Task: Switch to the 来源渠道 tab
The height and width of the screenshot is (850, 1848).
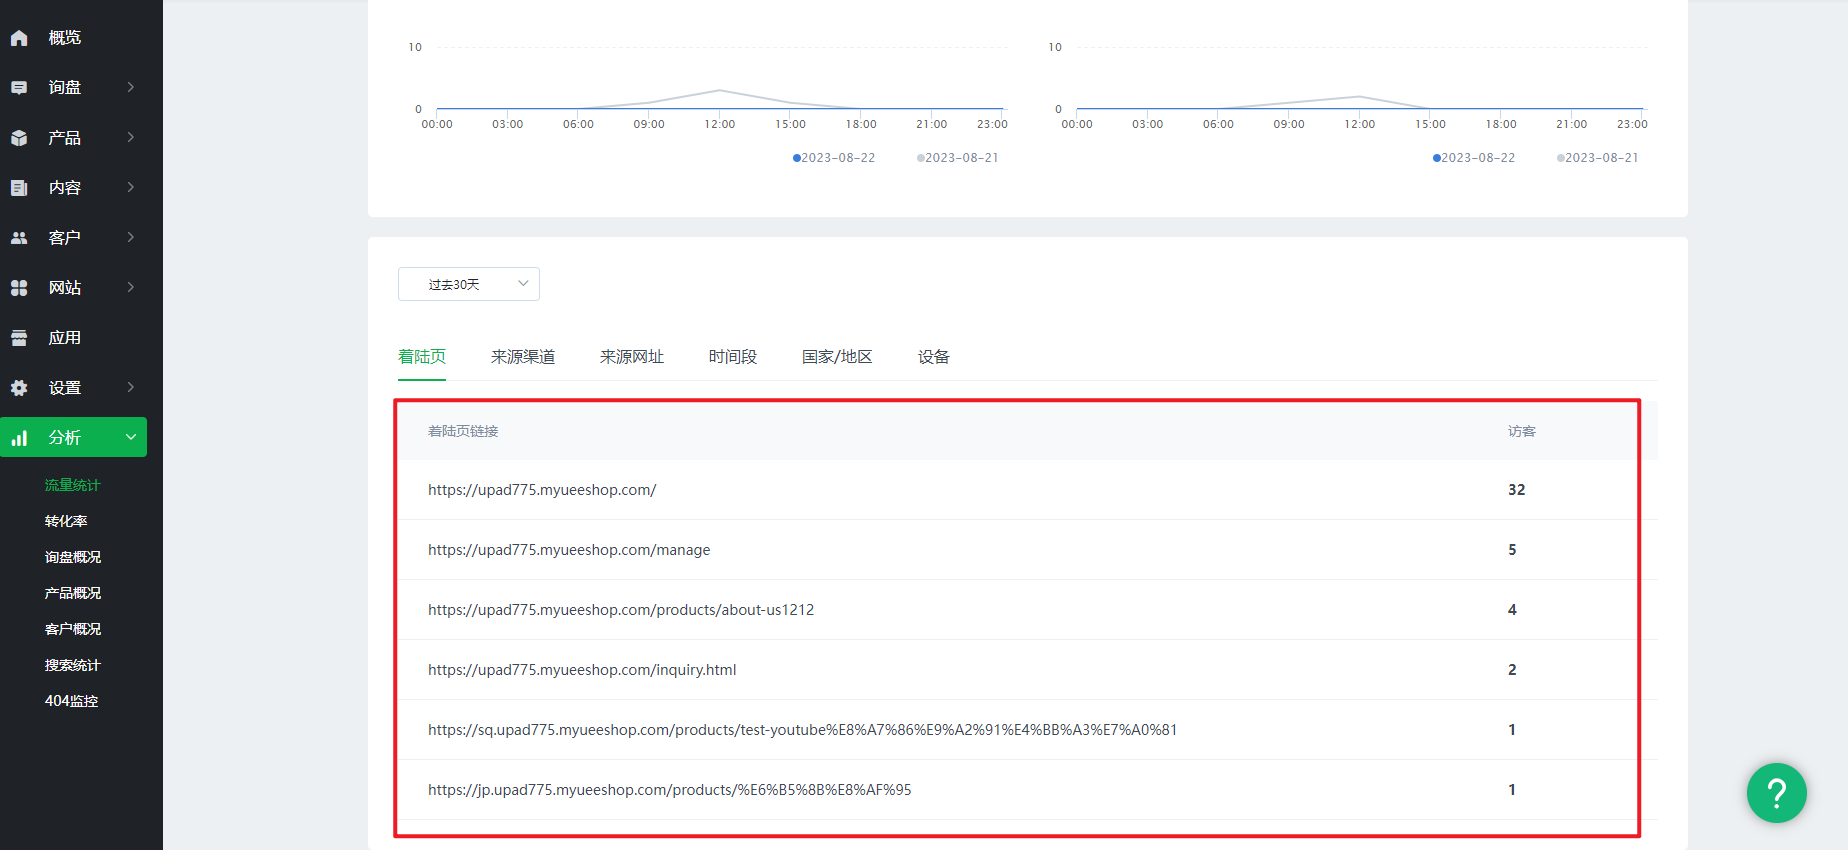Action: click(523, 357)
